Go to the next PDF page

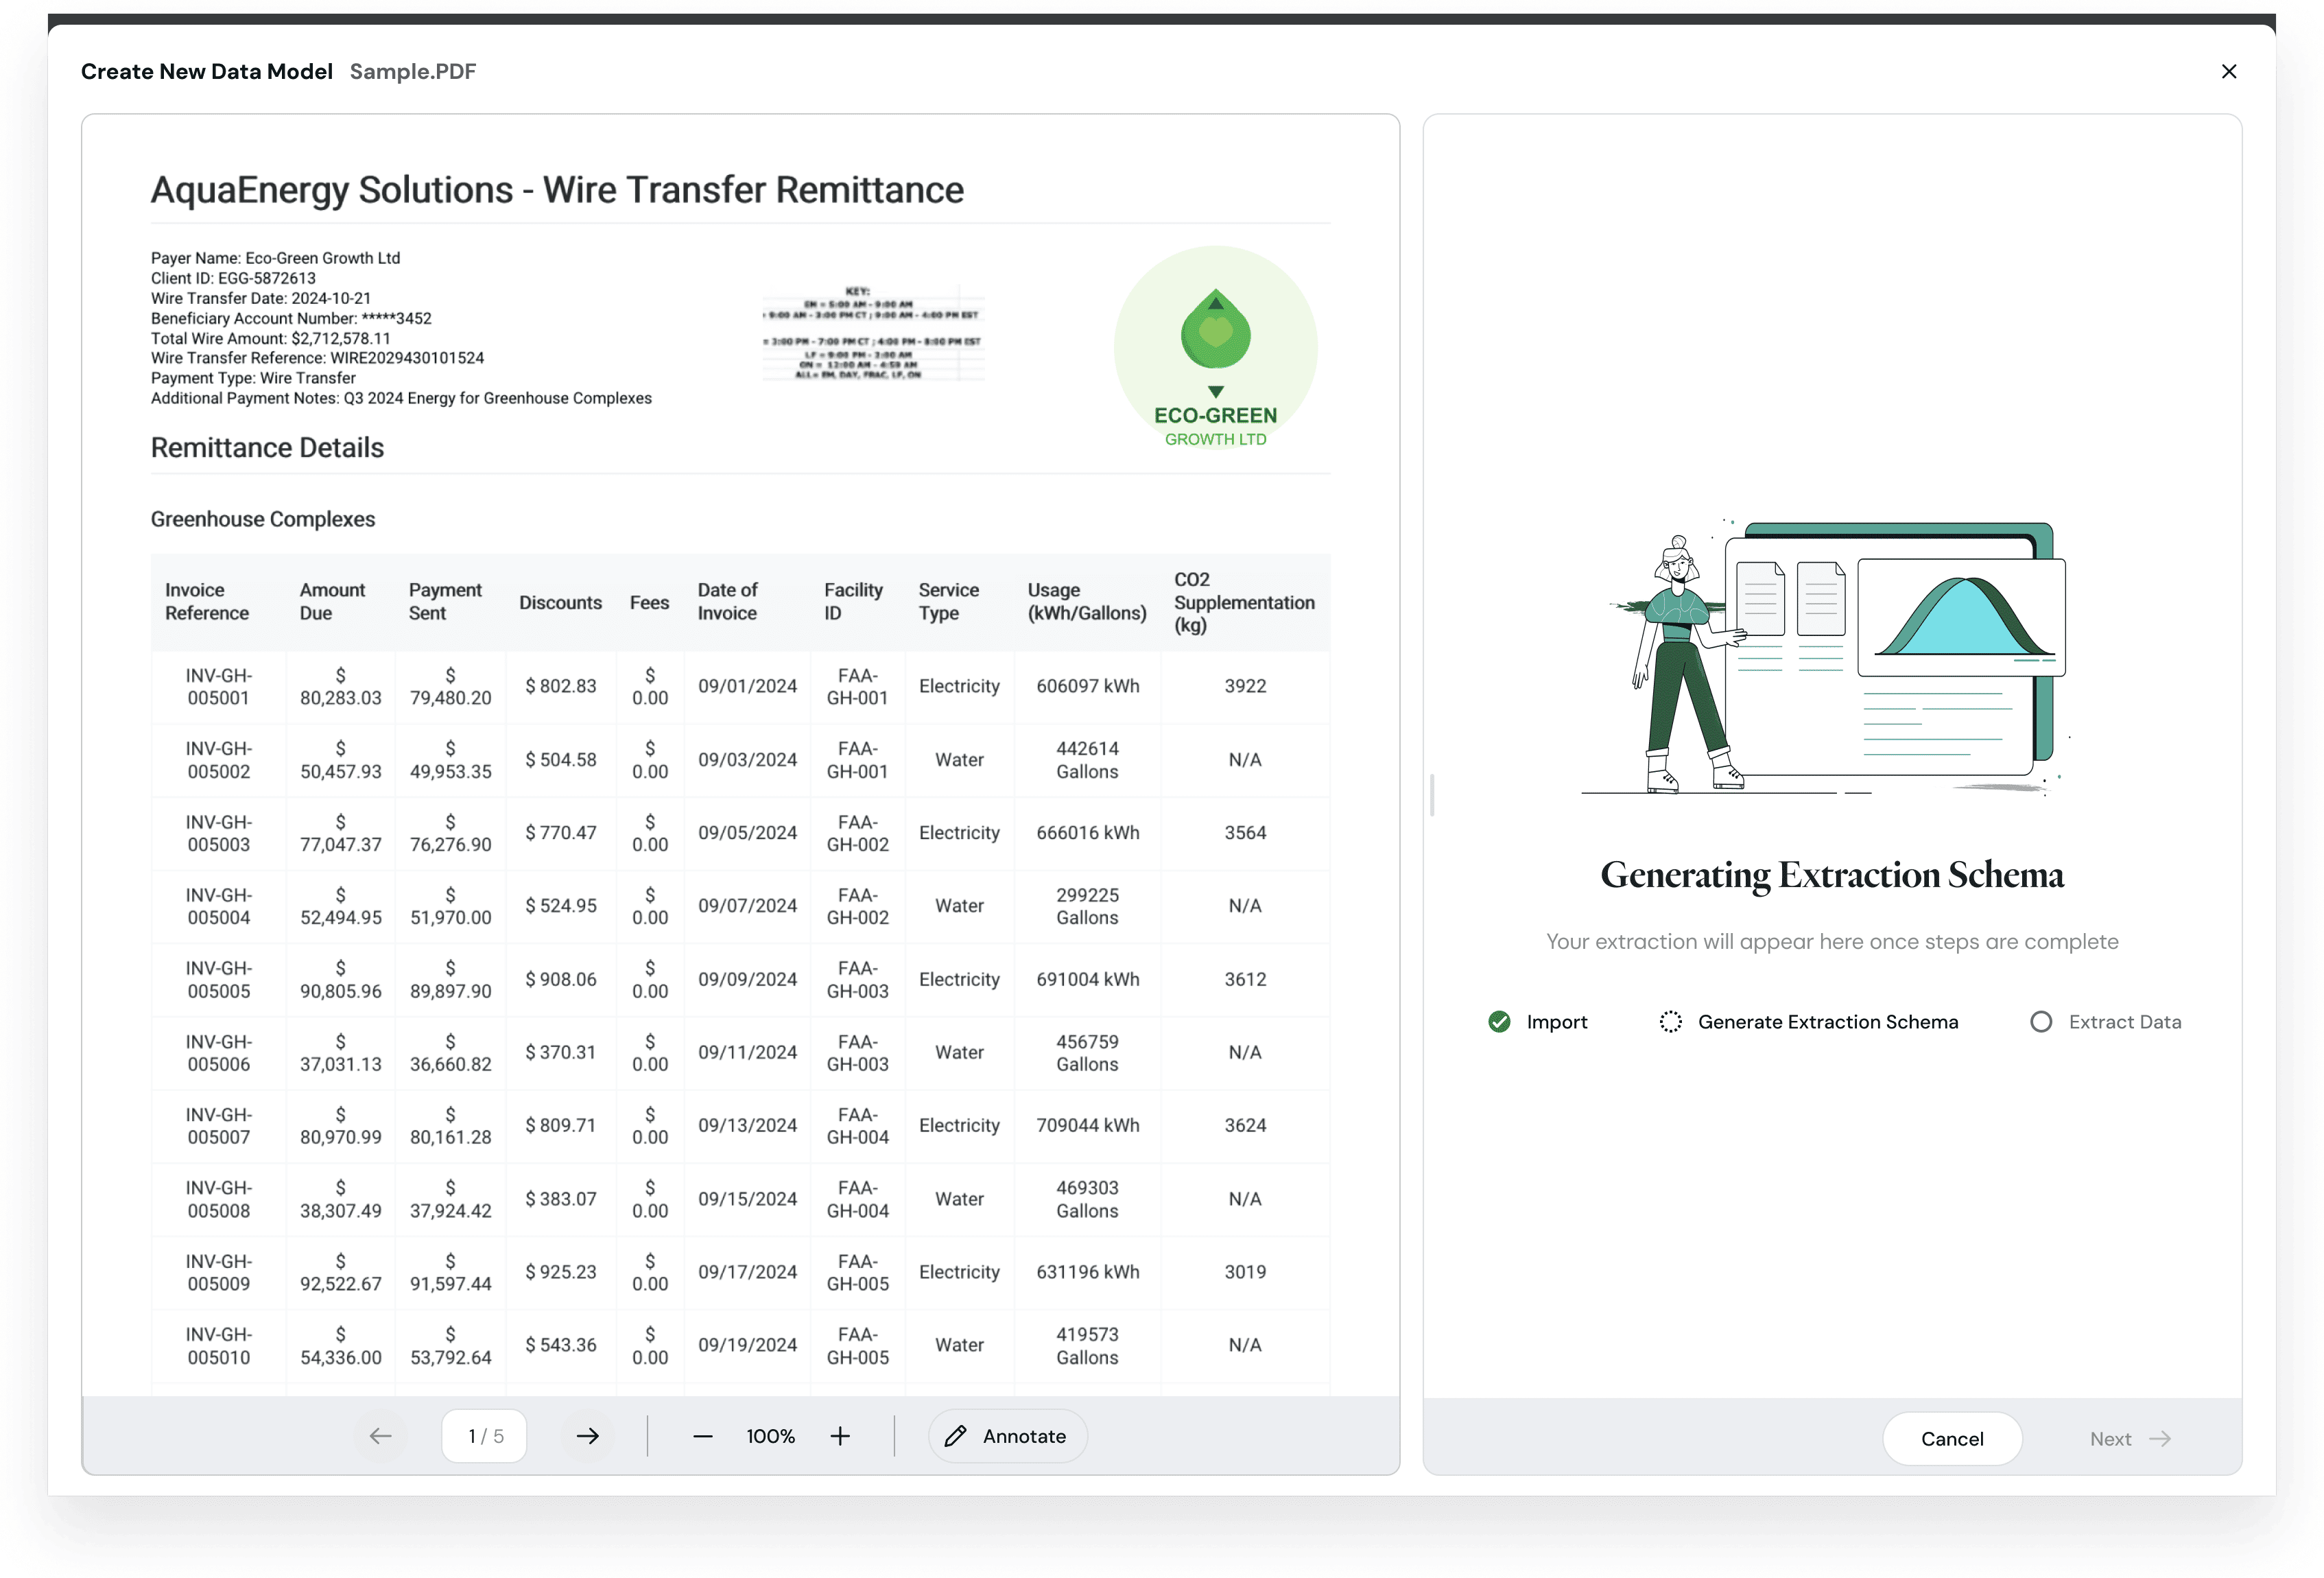coord(588,1436)
